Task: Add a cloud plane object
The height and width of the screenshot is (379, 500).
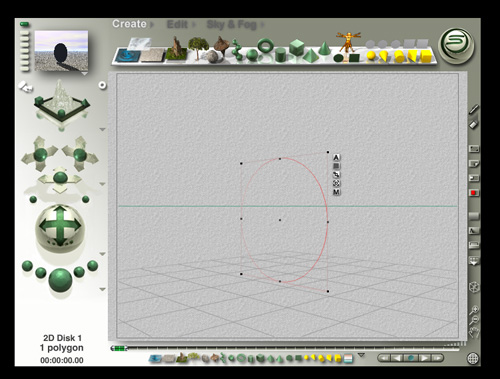Action: (x=139, y=43)
